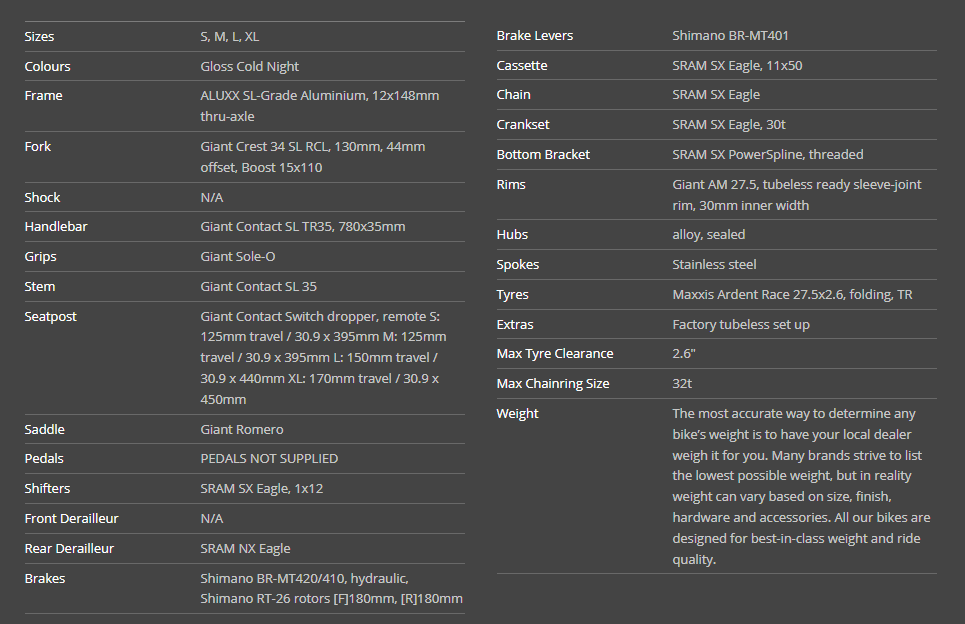Screen dimensions: 965x624
Task: Select the Giant Romero saddle value
Action: pyautogui.click(x=242, y=429)
